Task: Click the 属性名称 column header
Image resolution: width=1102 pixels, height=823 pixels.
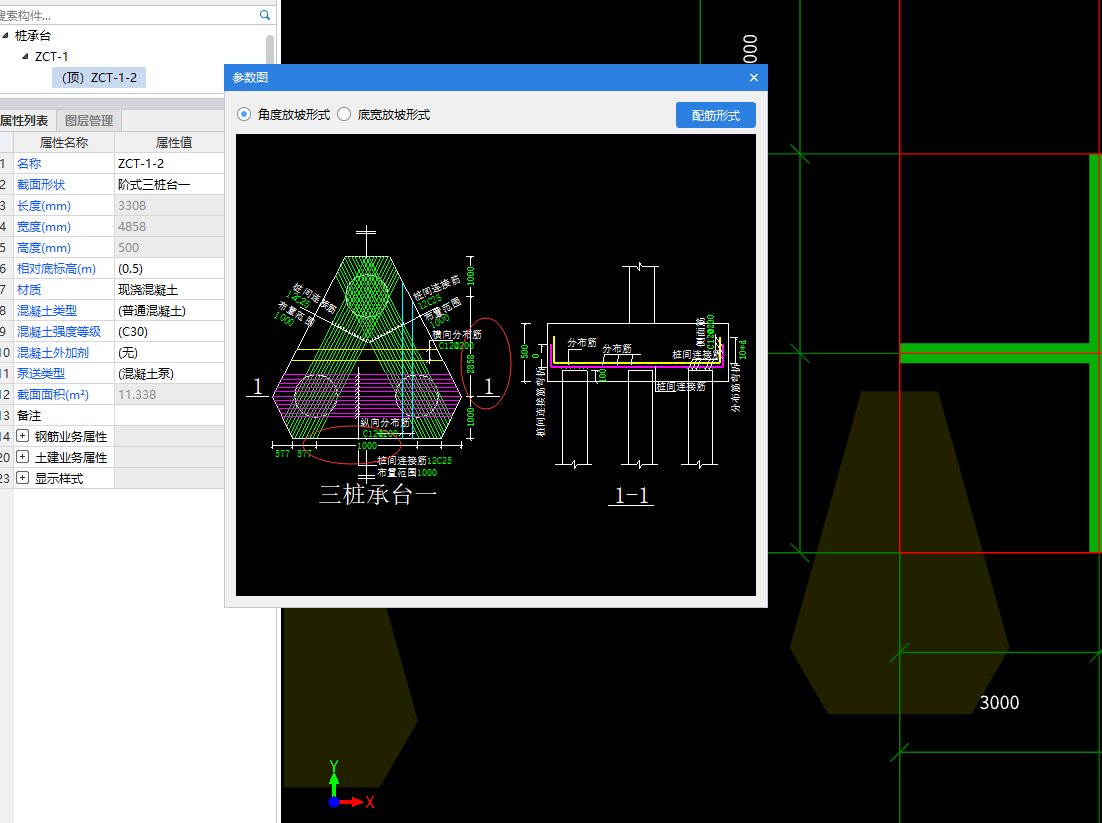Action: (x=64, y=143)
